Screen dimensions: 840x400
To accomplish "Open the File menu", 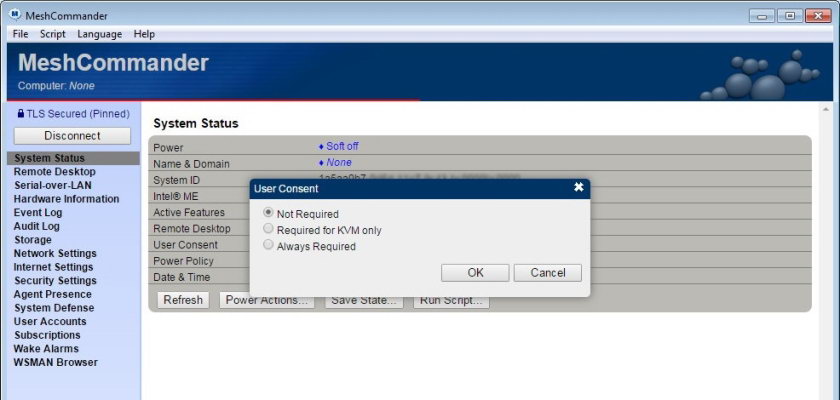I will 20,34.
